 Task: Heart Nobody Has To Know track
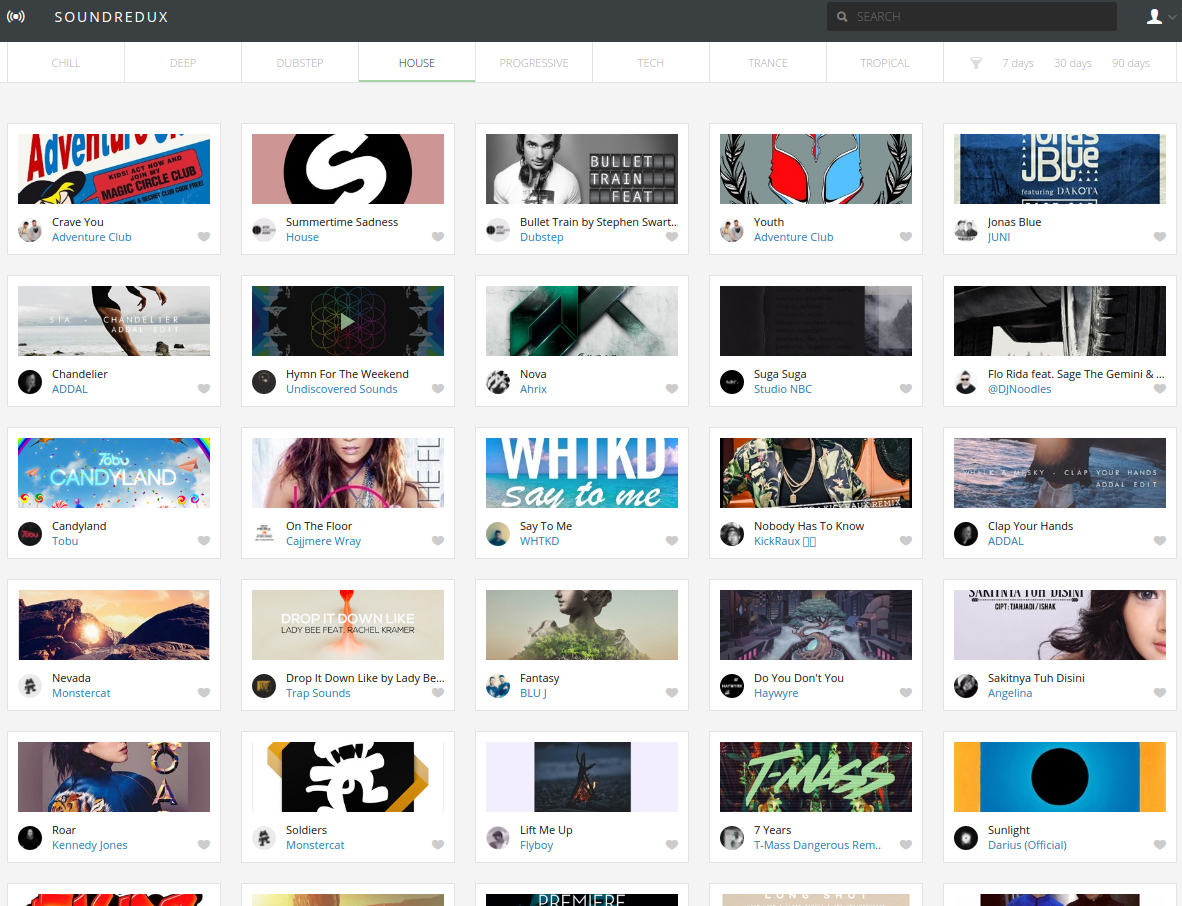coord(906,540)
